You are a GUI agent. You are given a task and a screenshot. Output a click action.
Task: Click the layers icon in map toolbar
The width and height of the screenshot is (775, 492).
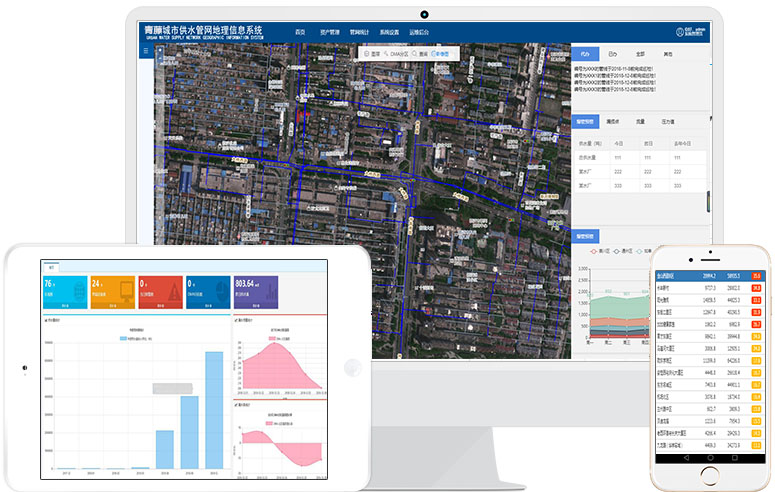click(x=367, y=54)
